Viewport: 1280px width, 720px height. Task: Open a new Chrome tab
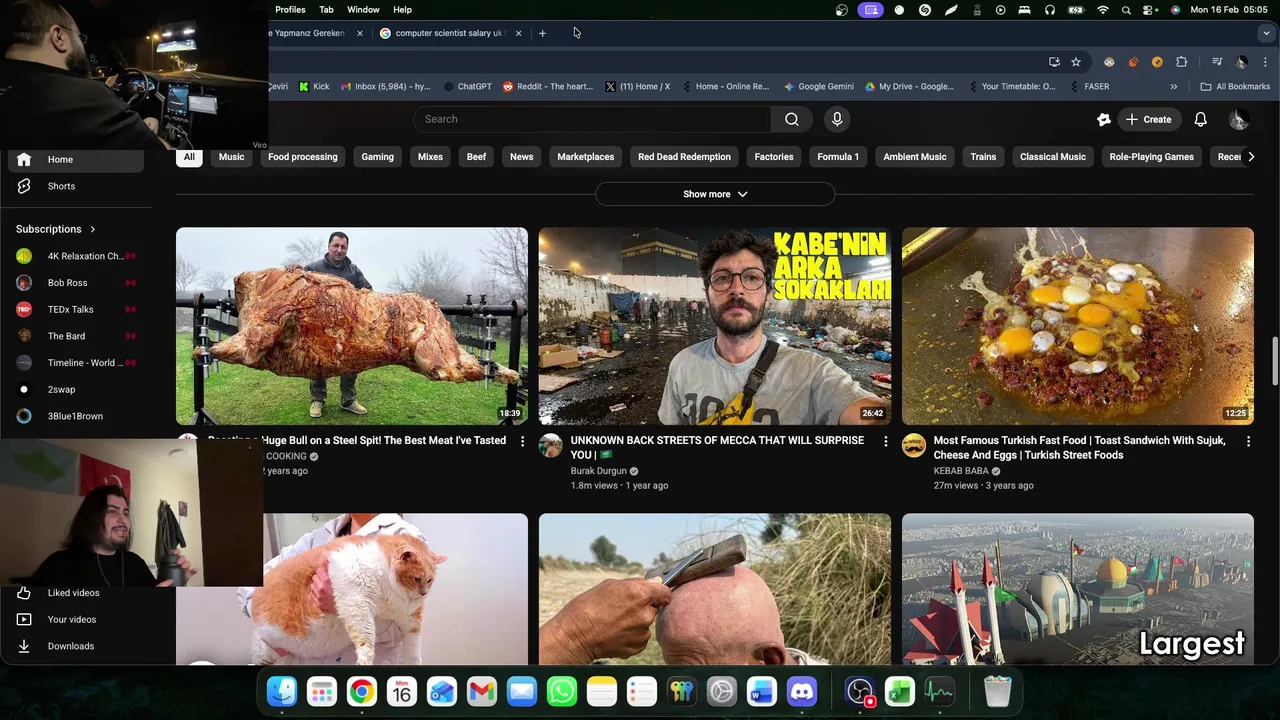pos(542,33)
